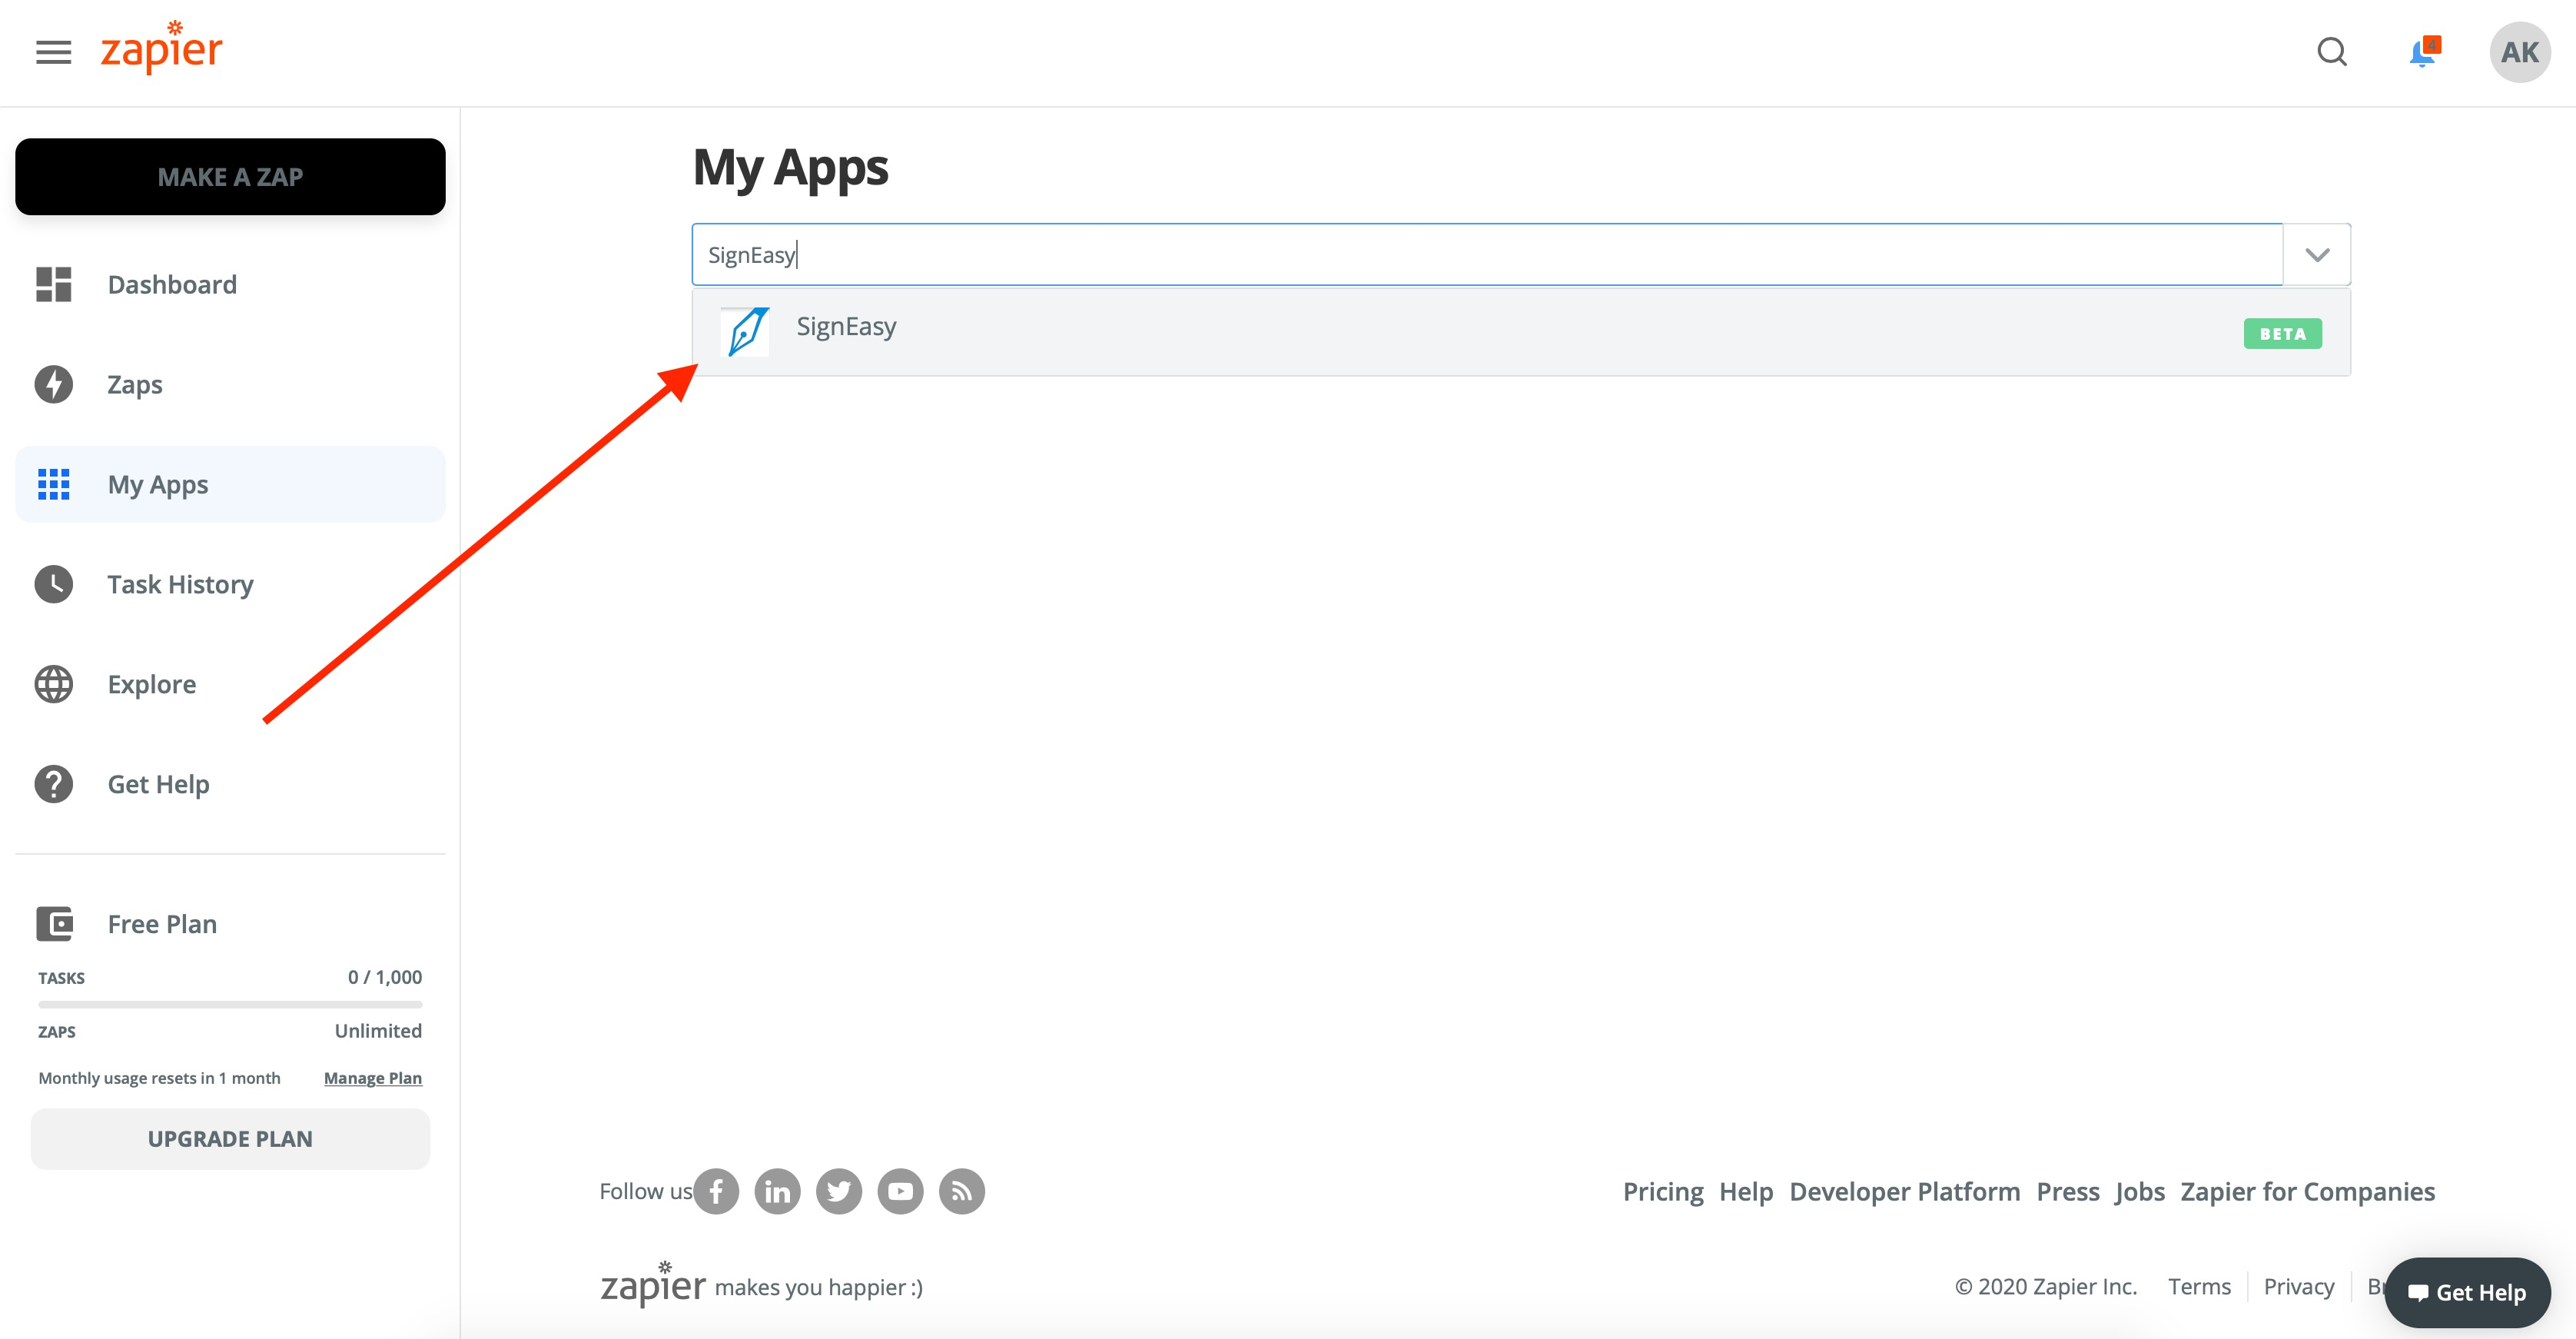Open Zapier's Twitter page icon

point(839,1191)
